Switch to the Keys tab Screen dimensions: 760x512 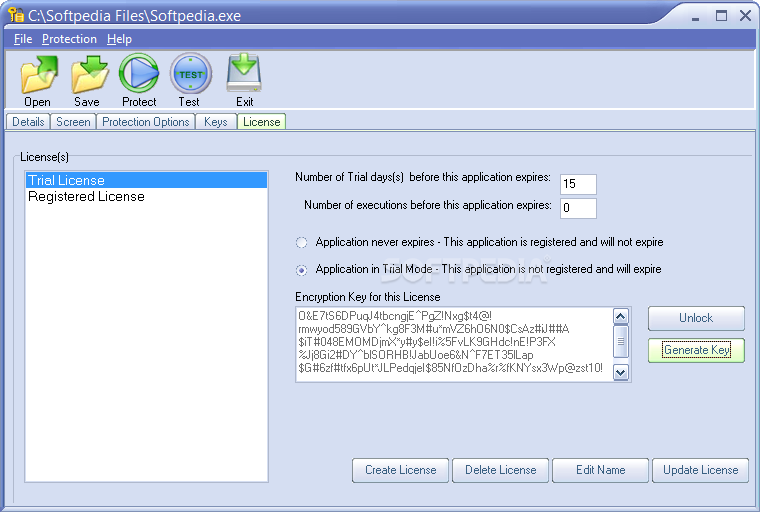216,122
